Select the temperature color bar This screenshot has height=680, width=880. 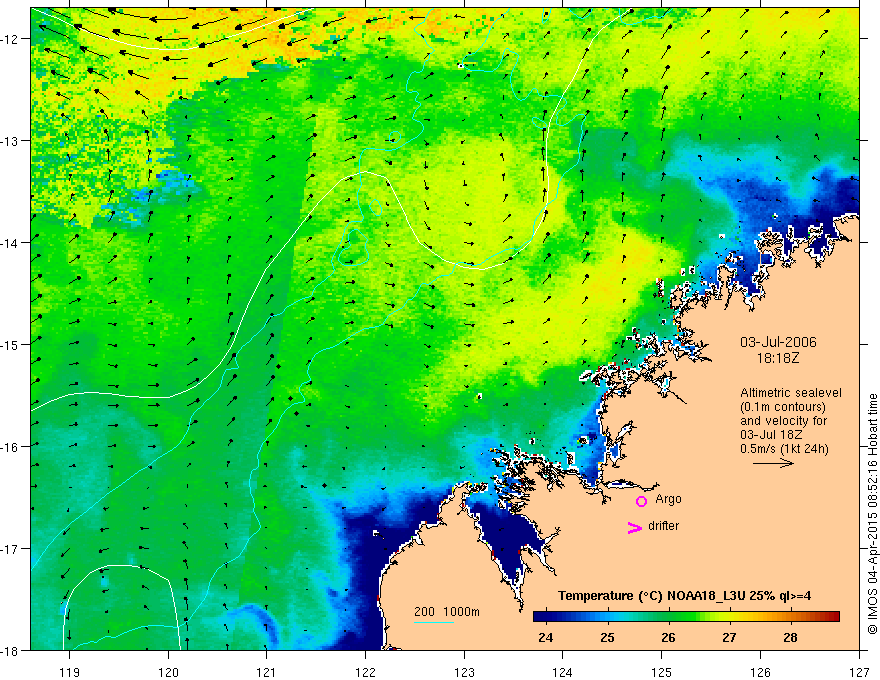686,617
